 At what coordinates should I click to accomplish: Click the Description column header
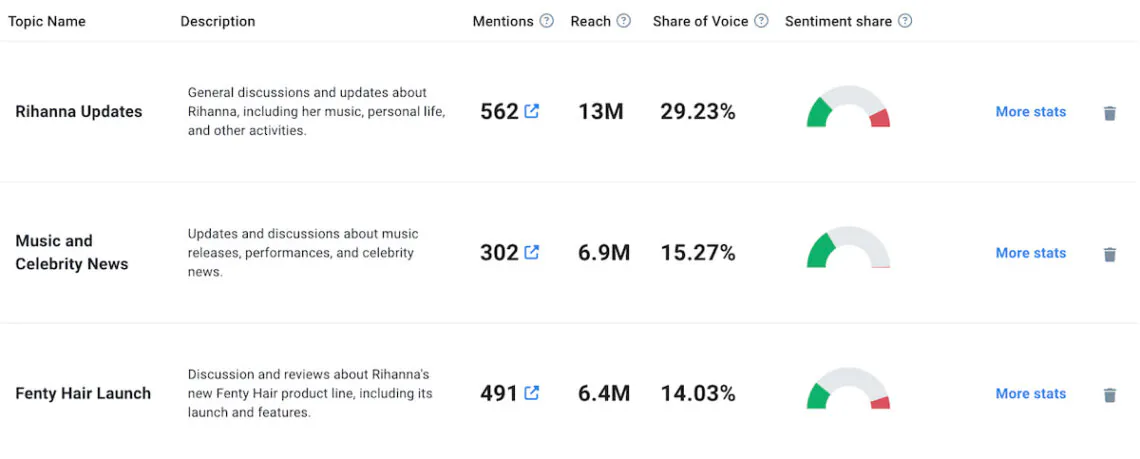click(217, 21)
